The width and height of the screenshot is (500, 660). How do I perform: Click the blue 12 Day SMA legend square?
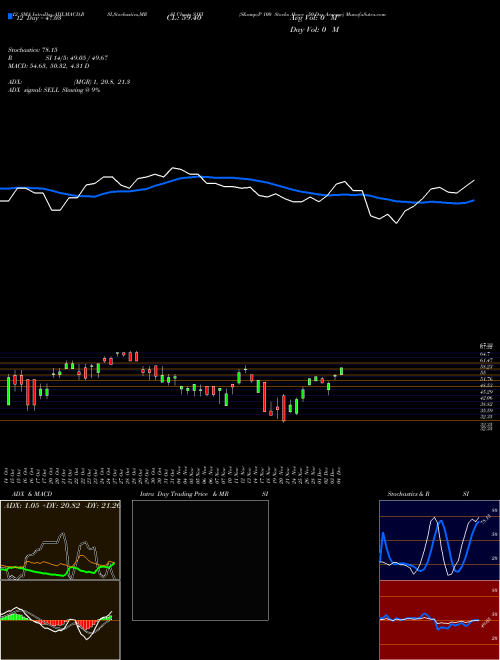tap(11, 16)
